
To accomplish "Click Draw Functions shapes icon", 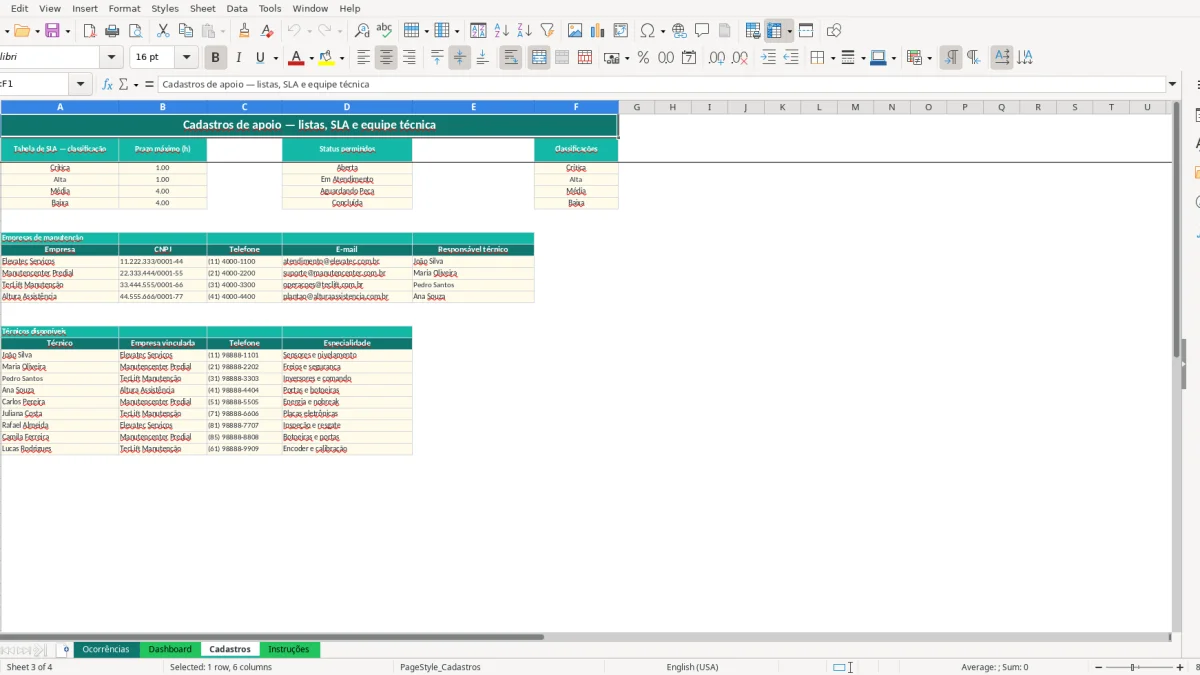I will coord(834,31).
